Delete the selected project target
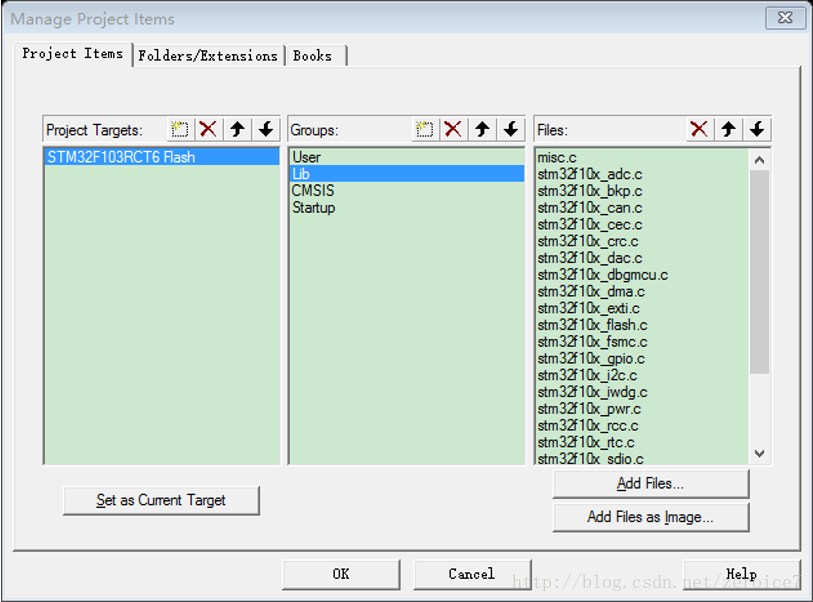 (x=208, y=129)
